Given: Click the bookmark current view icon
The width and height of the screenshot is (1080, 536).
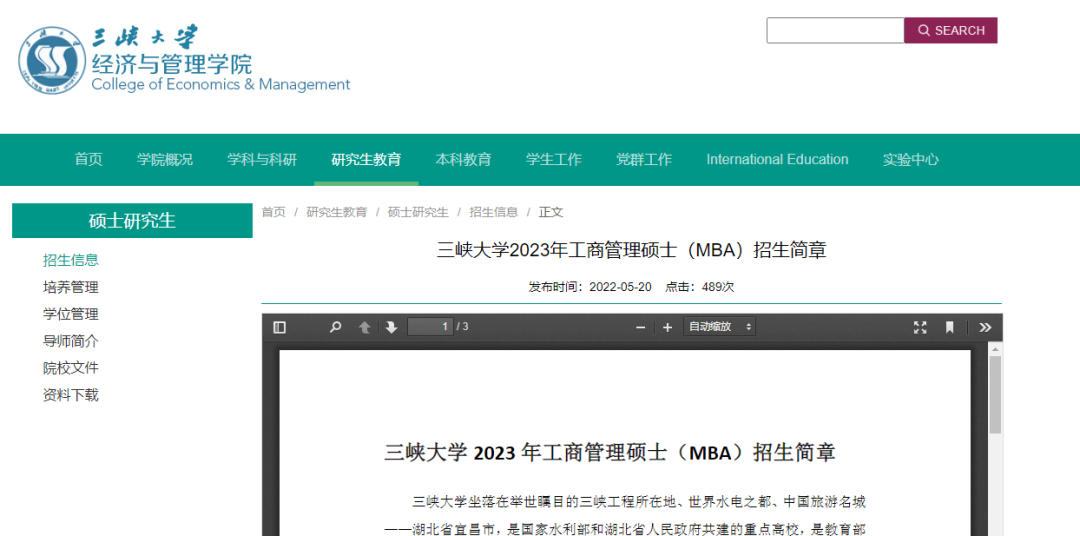Looking at the screenshot, I should (949, 327).
